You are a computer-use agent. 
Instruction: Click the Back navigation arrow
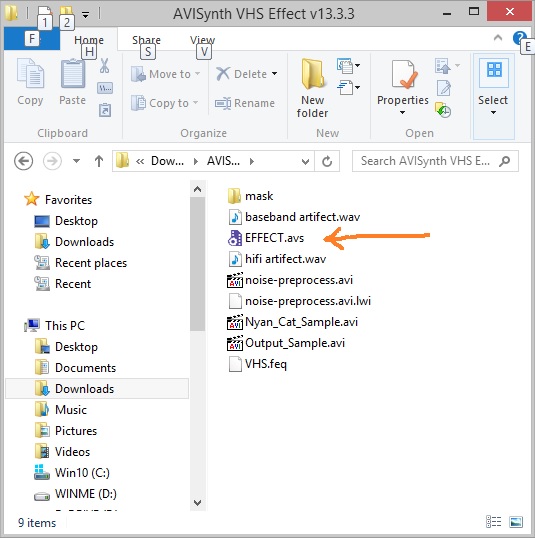(x=23, y=161)
